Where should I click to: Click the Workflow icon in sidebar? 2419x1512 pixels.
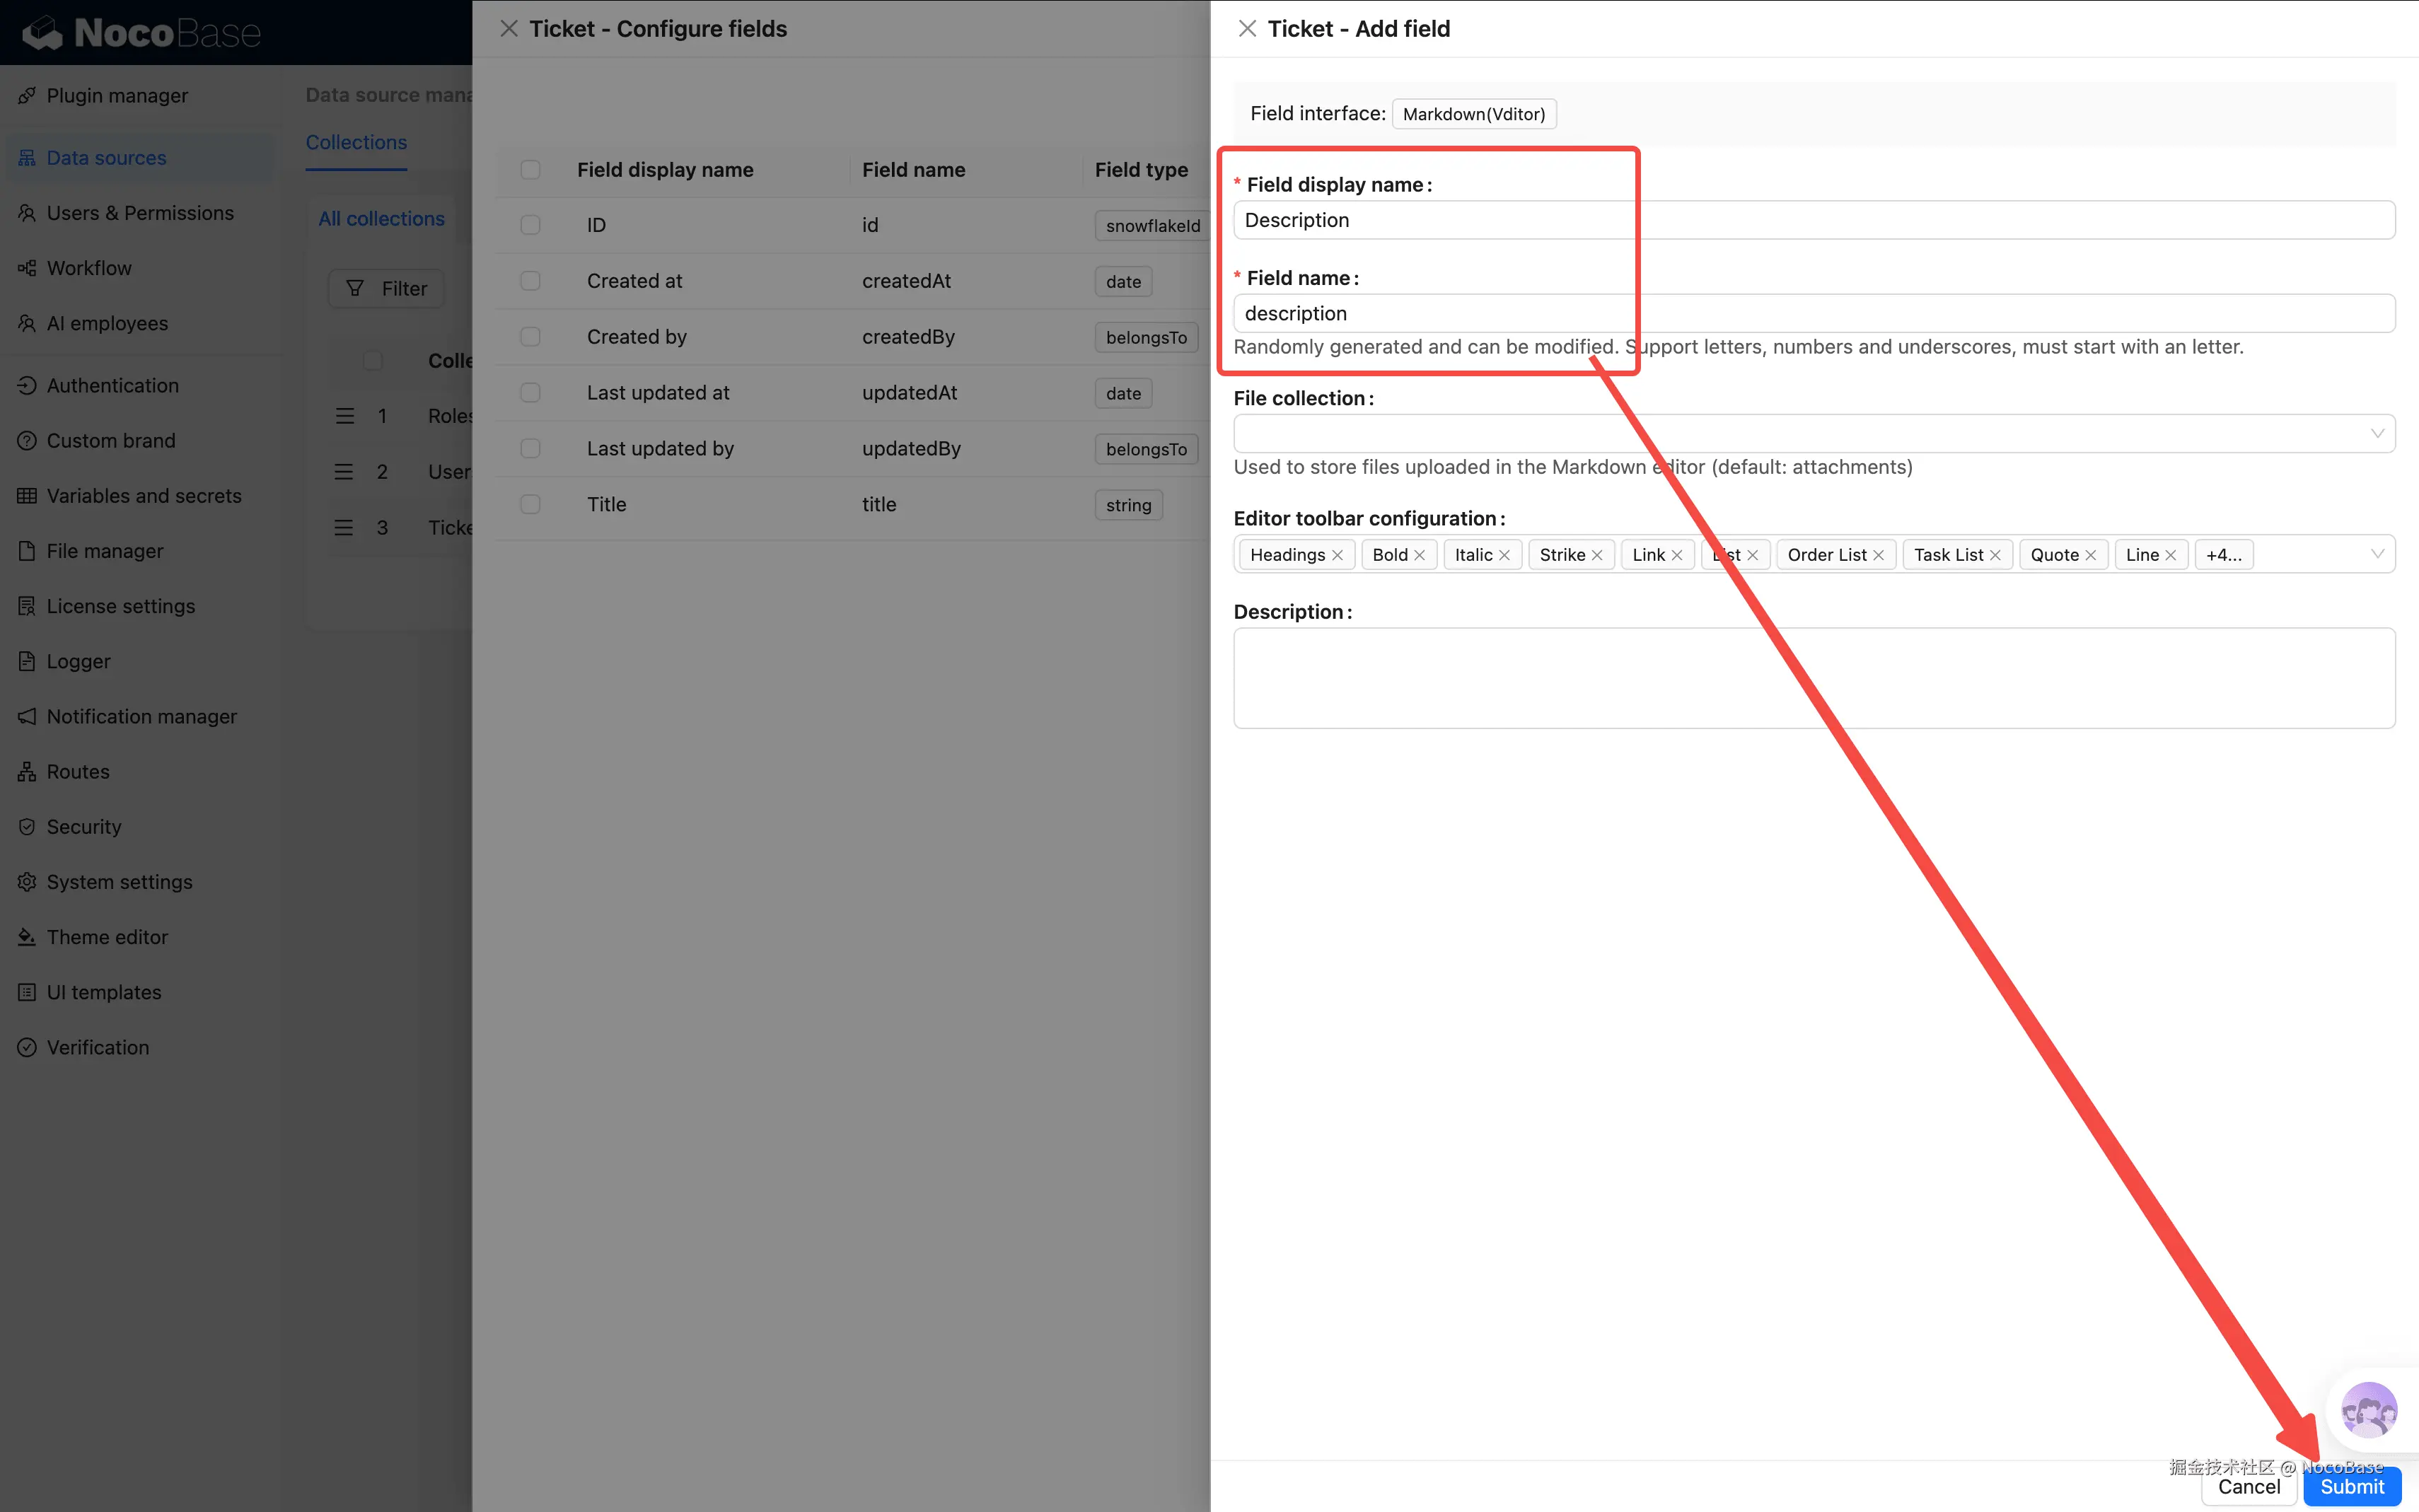tap(27, 268)
